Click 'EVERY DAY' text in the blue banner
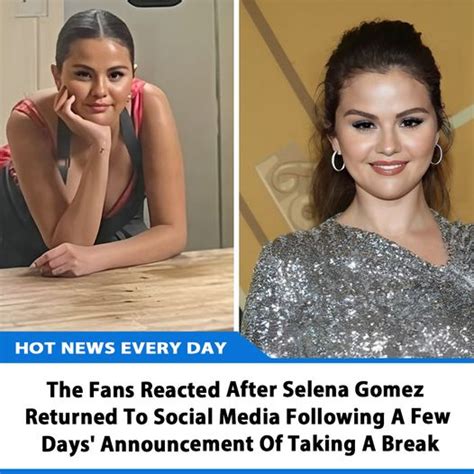The height and width of the screenshot is (474, 474). pyautogui.click(x=173, y=348)
